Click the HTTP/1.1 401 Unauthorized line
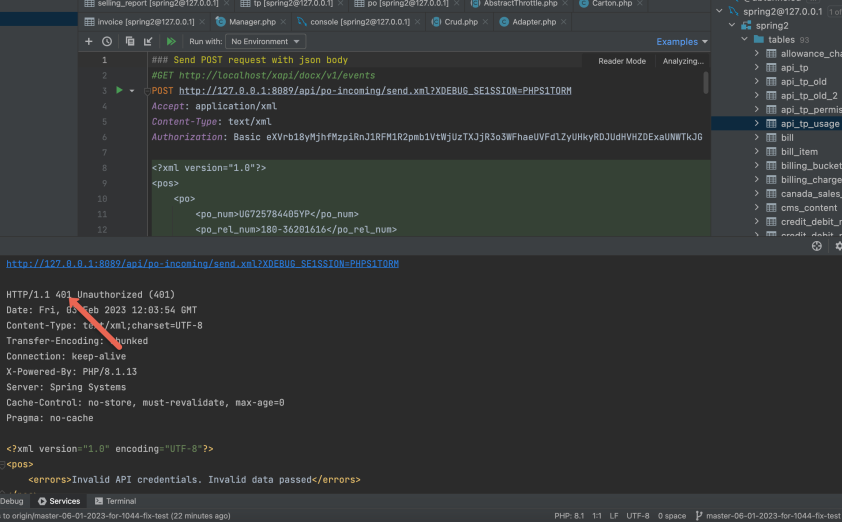The image size is (842, 522). coord(91,295)
